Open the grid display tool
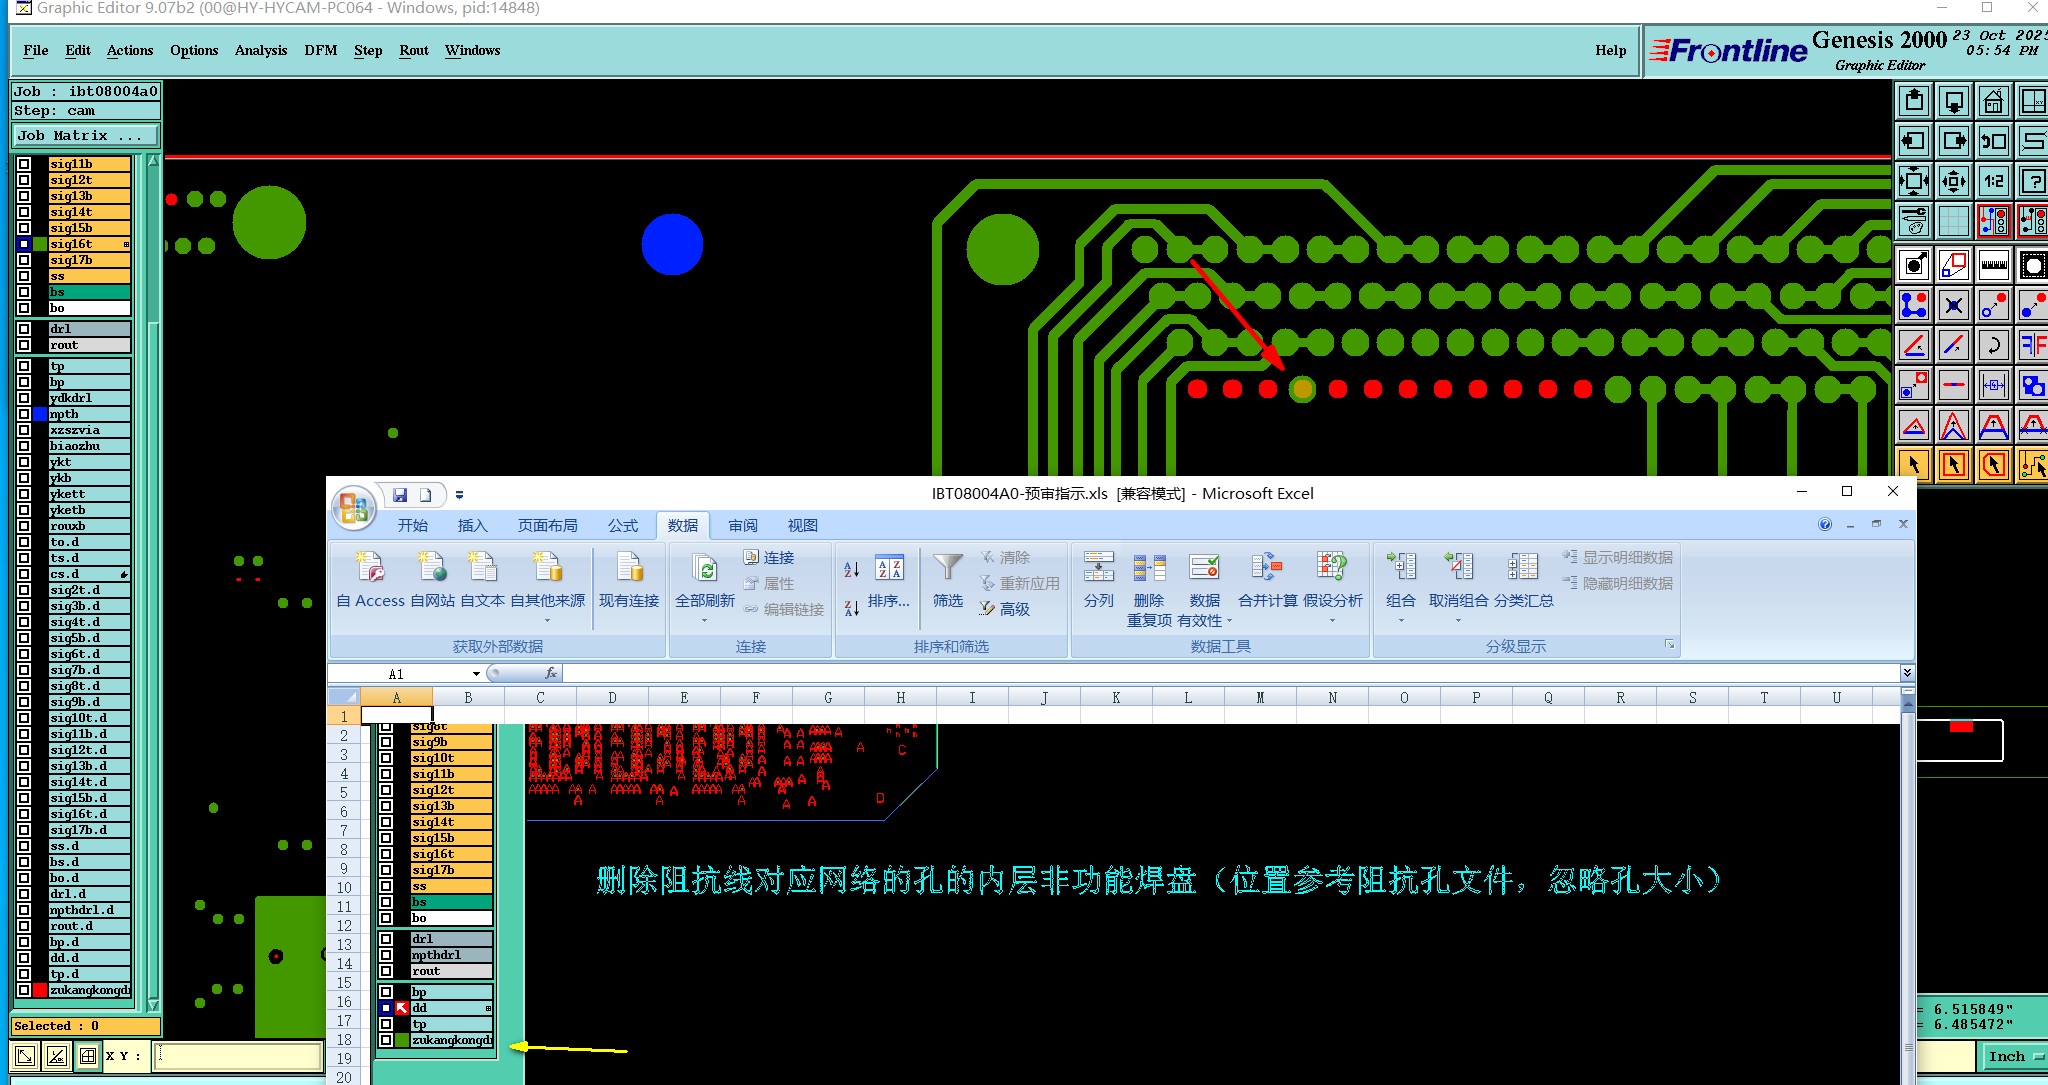This screenshot has width=2048, height=1085. 1953,221
